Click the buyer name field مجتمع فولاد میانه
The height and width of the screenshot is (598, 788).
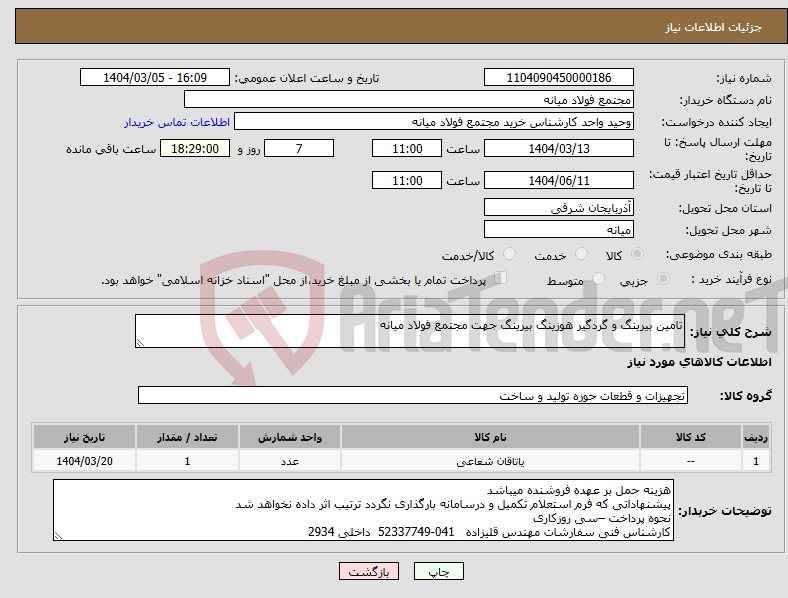409,99
